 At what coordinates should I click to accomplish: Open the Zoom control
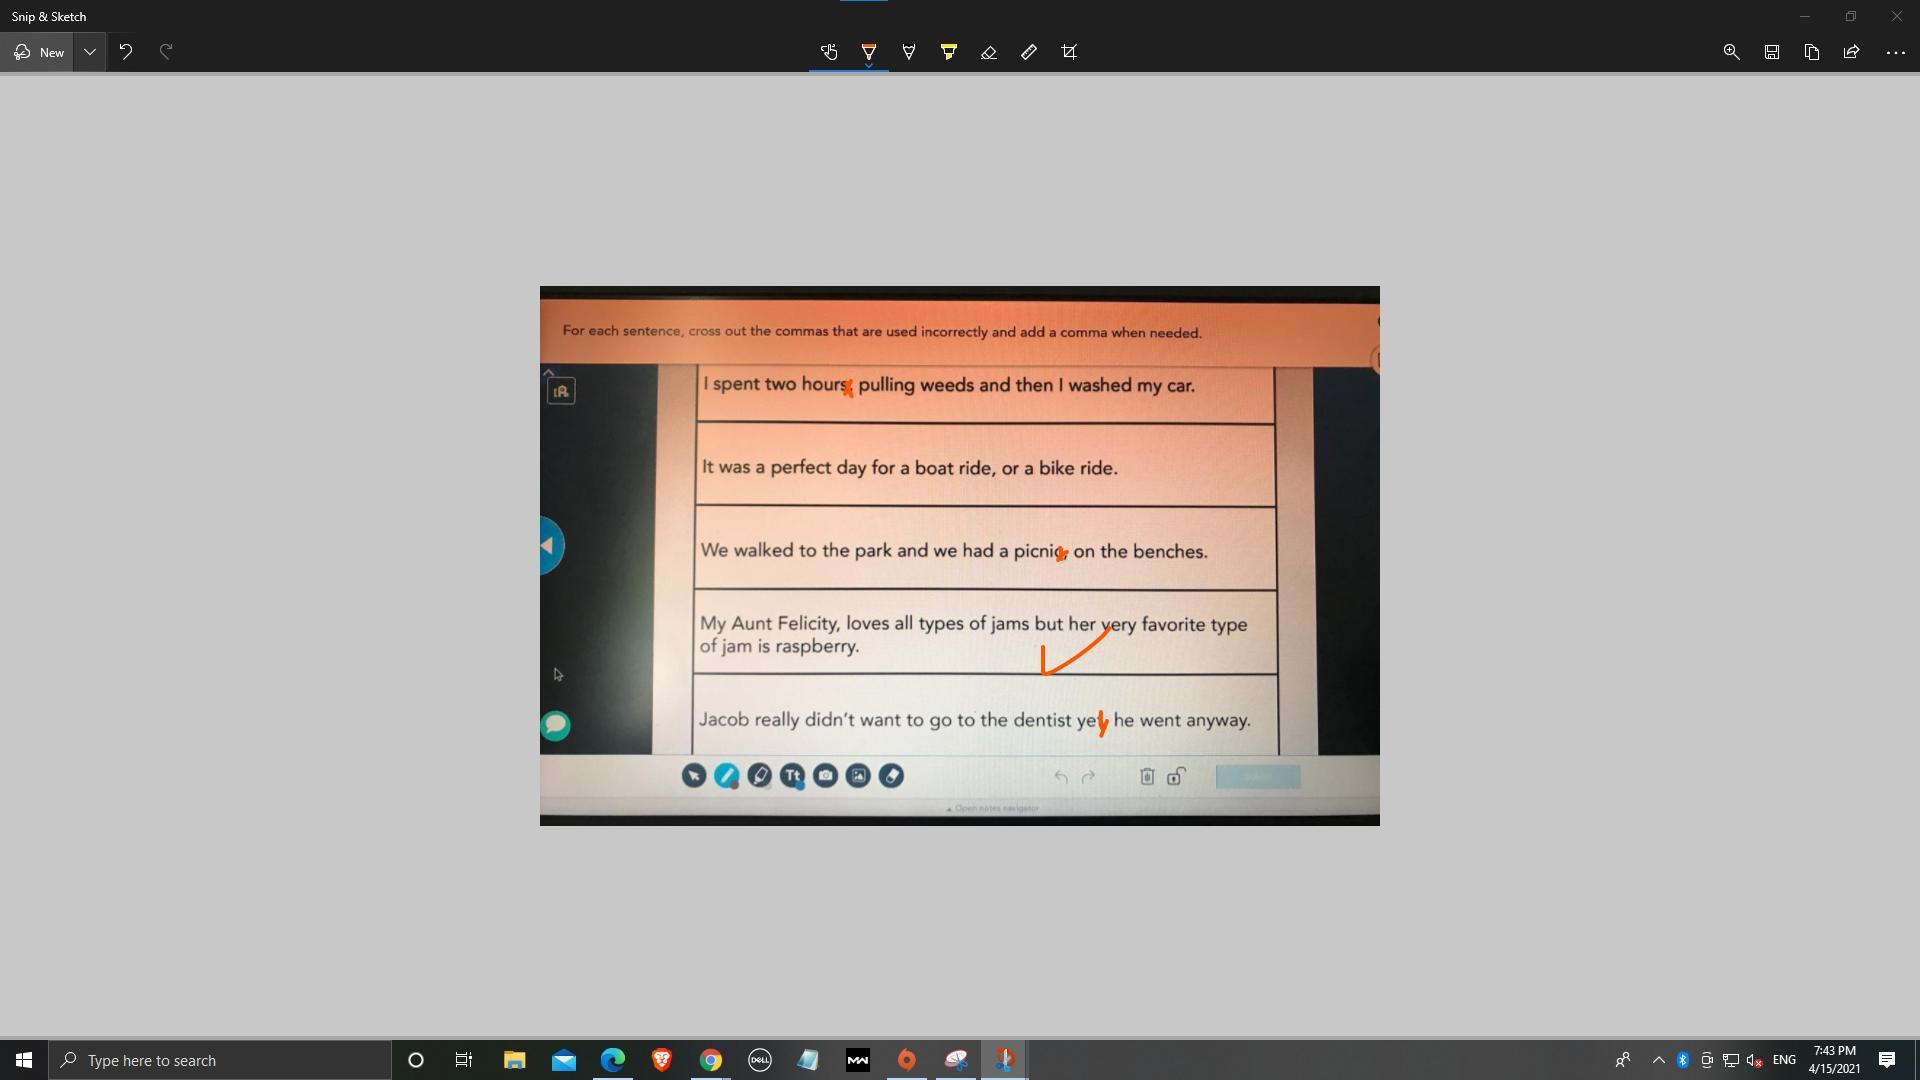1731,52
